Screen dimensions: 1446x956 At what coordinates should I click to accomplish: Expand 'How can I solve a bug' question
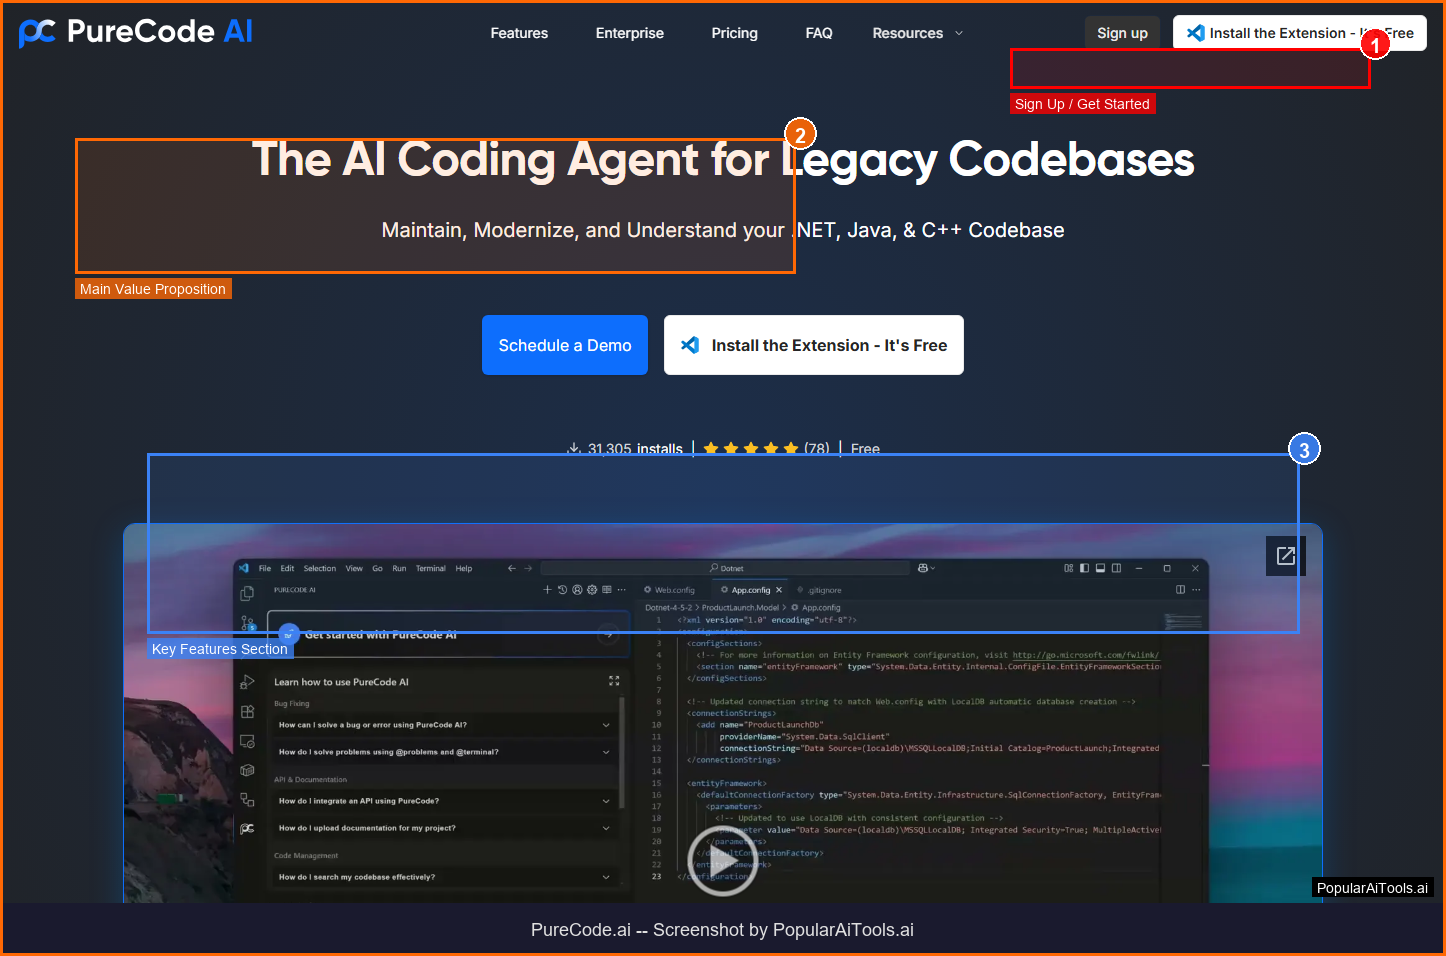pos(444,725)
